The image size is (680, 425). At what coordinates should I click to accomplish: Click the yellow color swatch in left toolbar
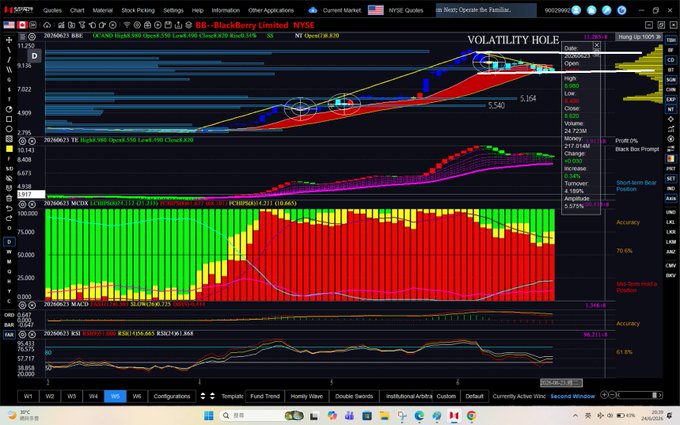[x=9, y=149]
